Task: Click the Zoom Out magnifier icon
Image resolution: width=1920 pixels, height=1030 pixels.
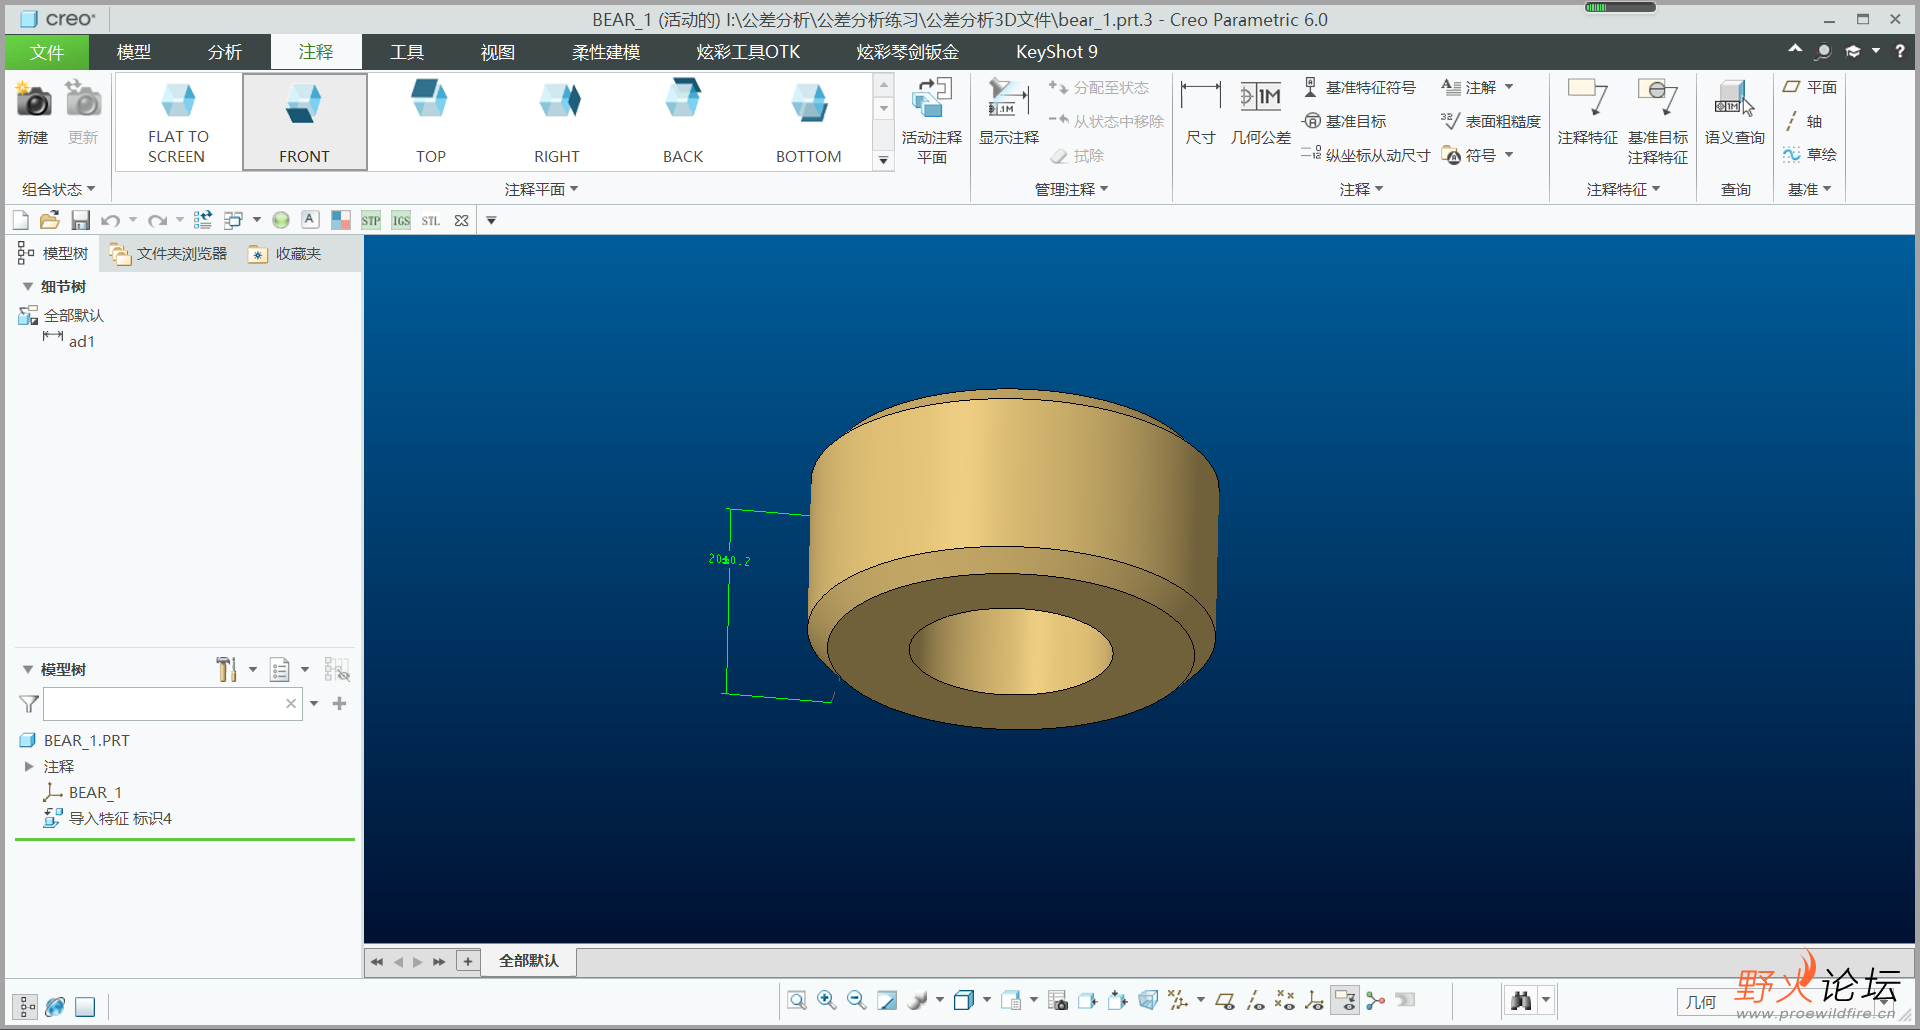Action: [857, 1000]
